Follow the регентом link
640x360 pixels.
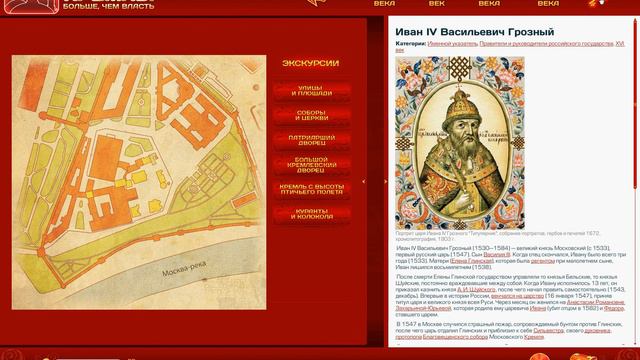(x=542, y=261)
